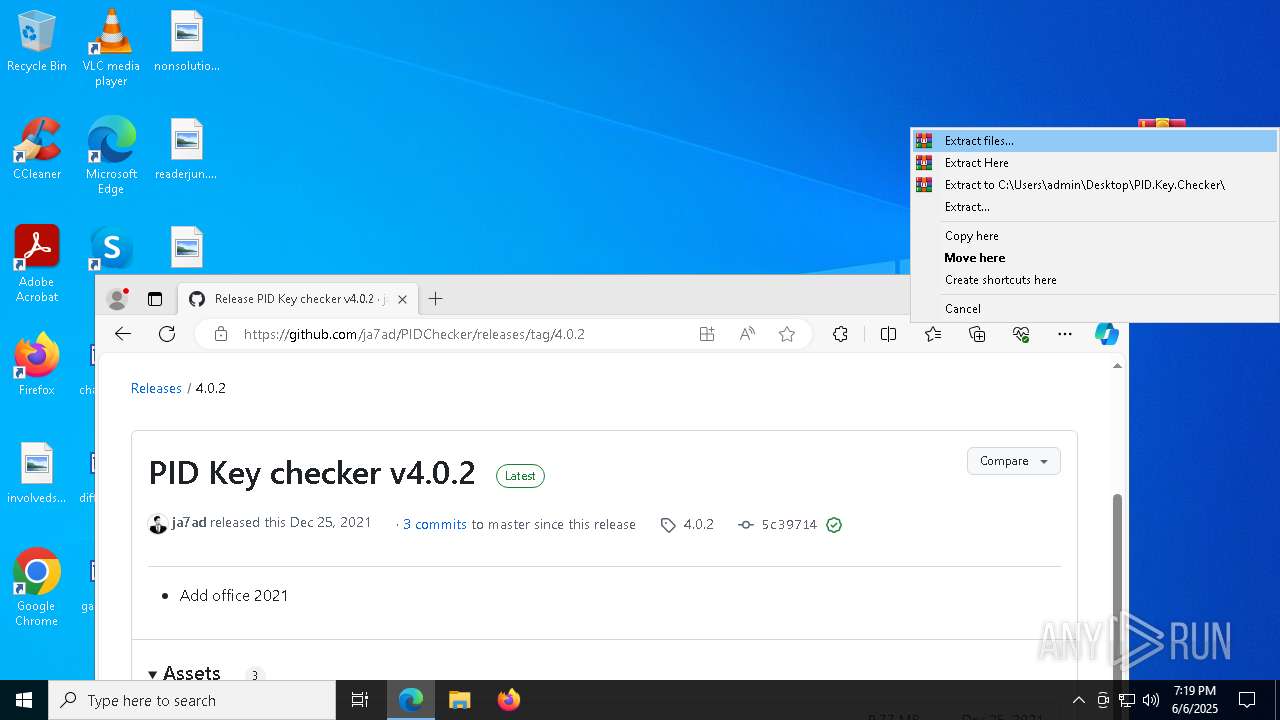Open a new Edge tab
The width and height of the screenshot is (1280, 720).
[435, 299]
